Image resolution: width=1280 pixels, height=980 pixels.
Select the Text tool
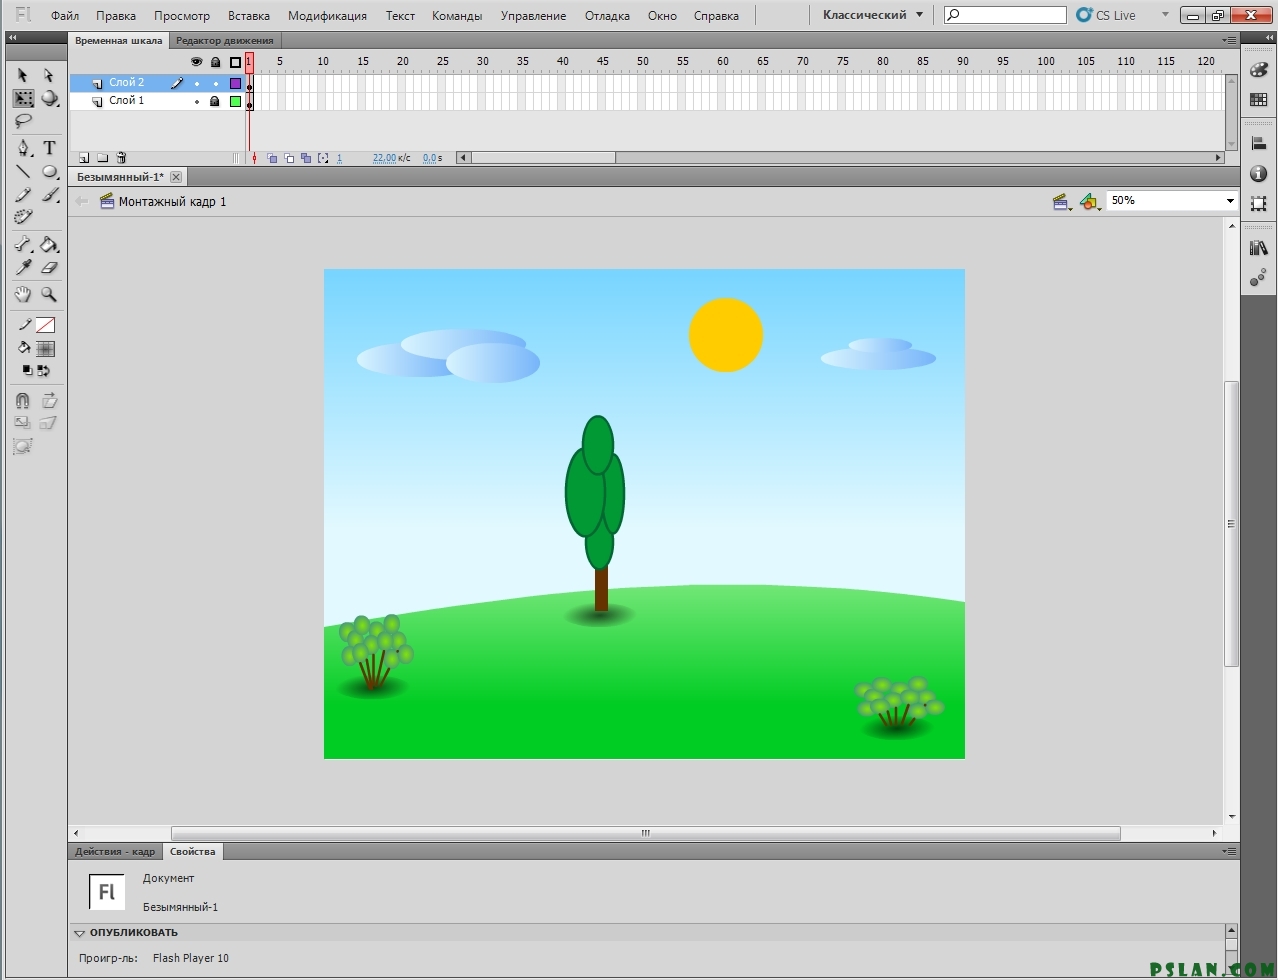[49, 148]
